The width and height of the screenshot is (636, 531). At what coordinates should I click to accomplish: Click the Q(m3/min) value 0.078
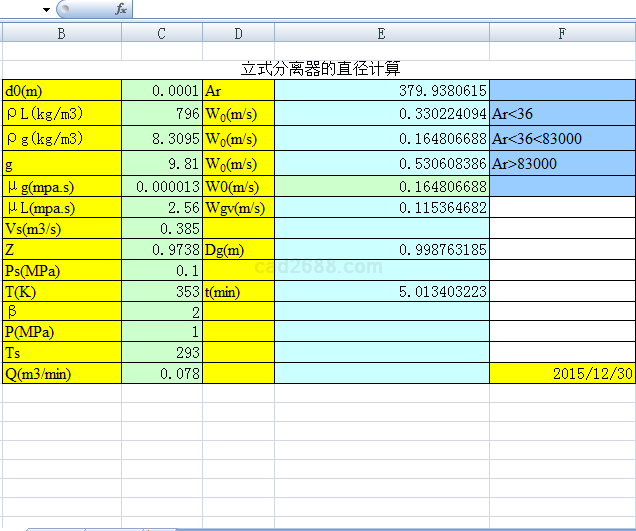point(162,373)
